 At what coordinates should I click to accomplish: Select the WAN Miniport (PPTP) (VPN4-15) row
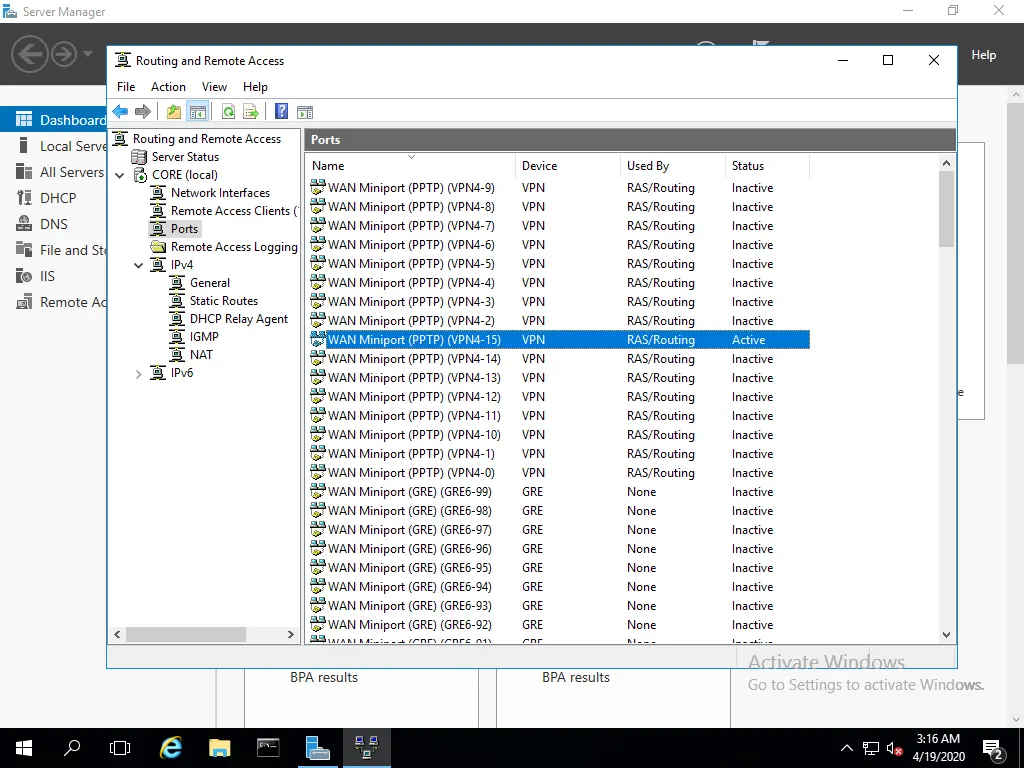pyautogui.click(x=559, y=340)
